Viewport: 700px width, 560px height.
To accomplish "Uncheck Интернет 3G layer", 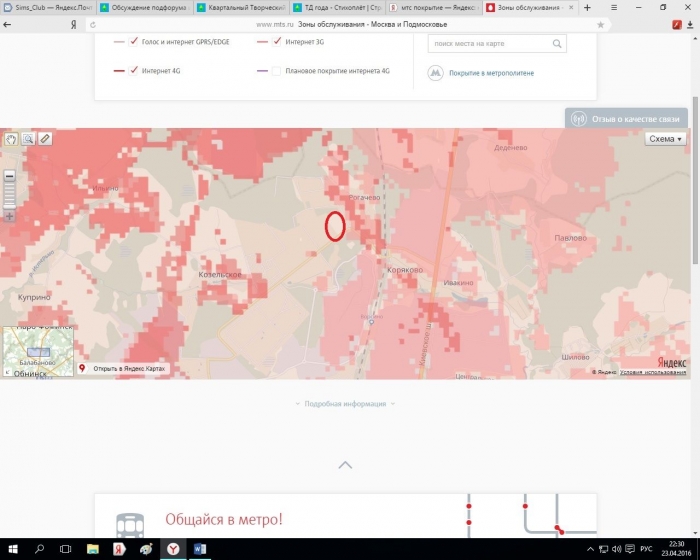I will click(x=277, y=42).
